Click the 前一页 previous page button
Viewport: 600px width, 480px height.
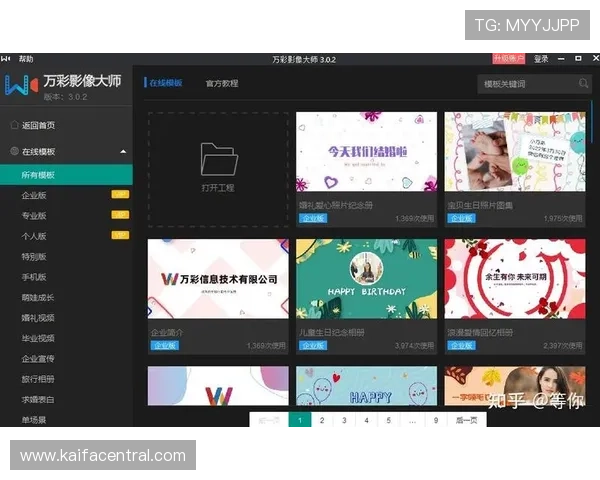pos(269,420)
